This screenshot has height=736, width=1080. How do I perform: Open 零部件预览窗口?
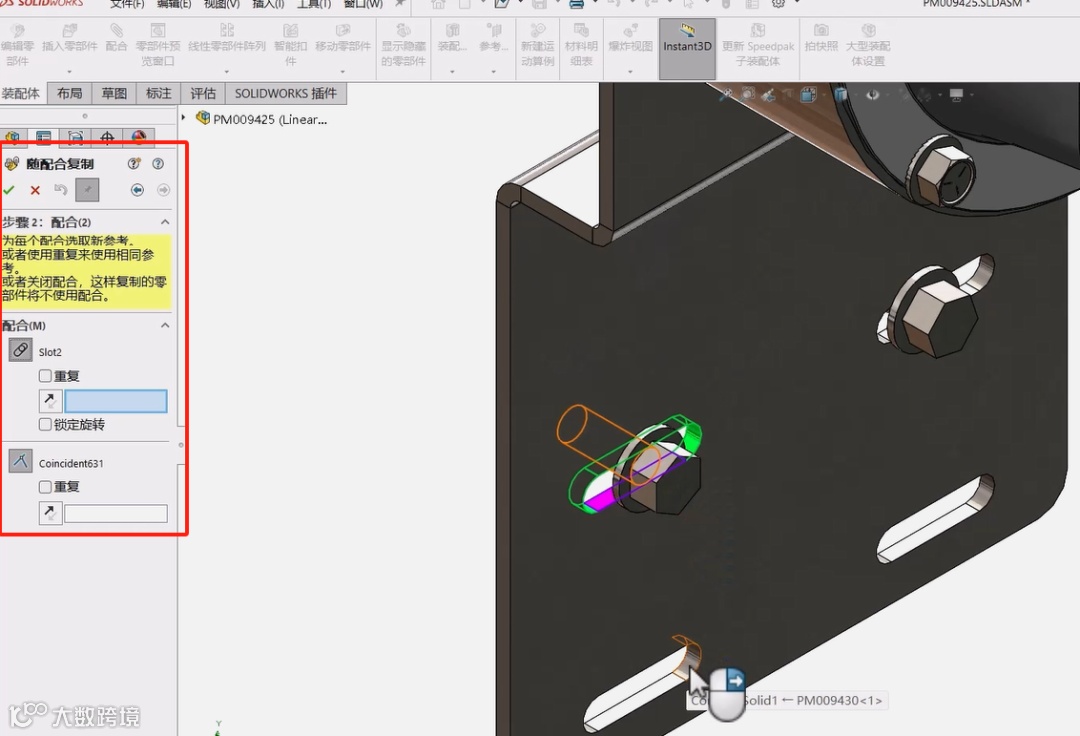[x=158, y=45]
